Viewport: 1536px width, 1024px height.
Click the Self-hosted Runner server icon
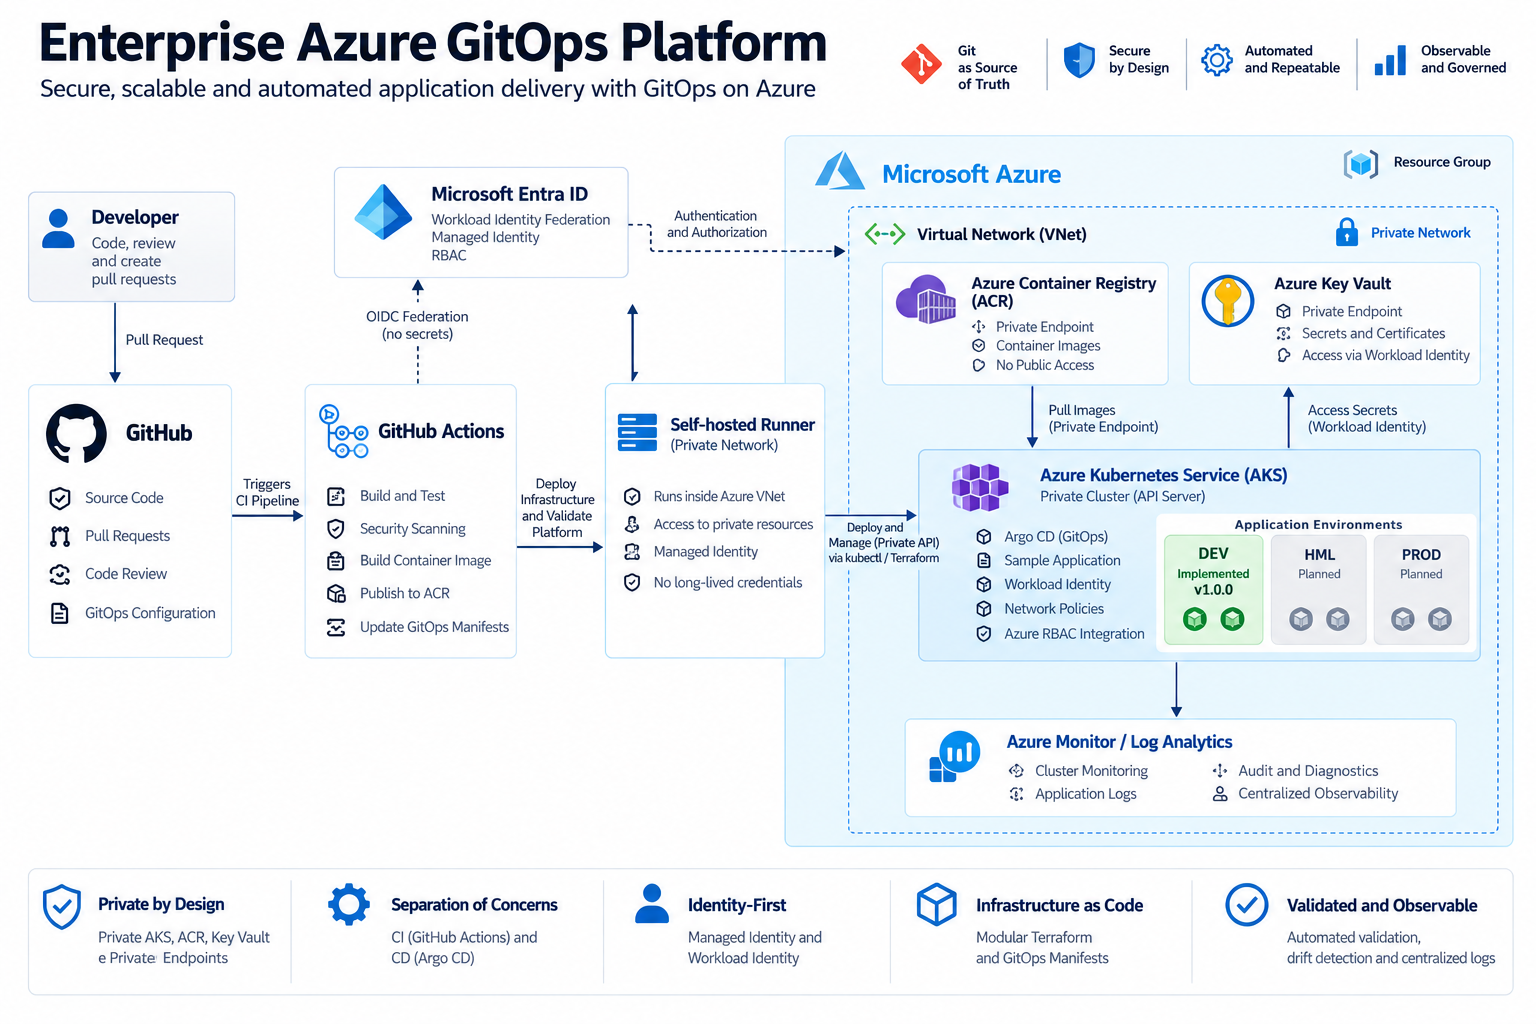[637, 432]
